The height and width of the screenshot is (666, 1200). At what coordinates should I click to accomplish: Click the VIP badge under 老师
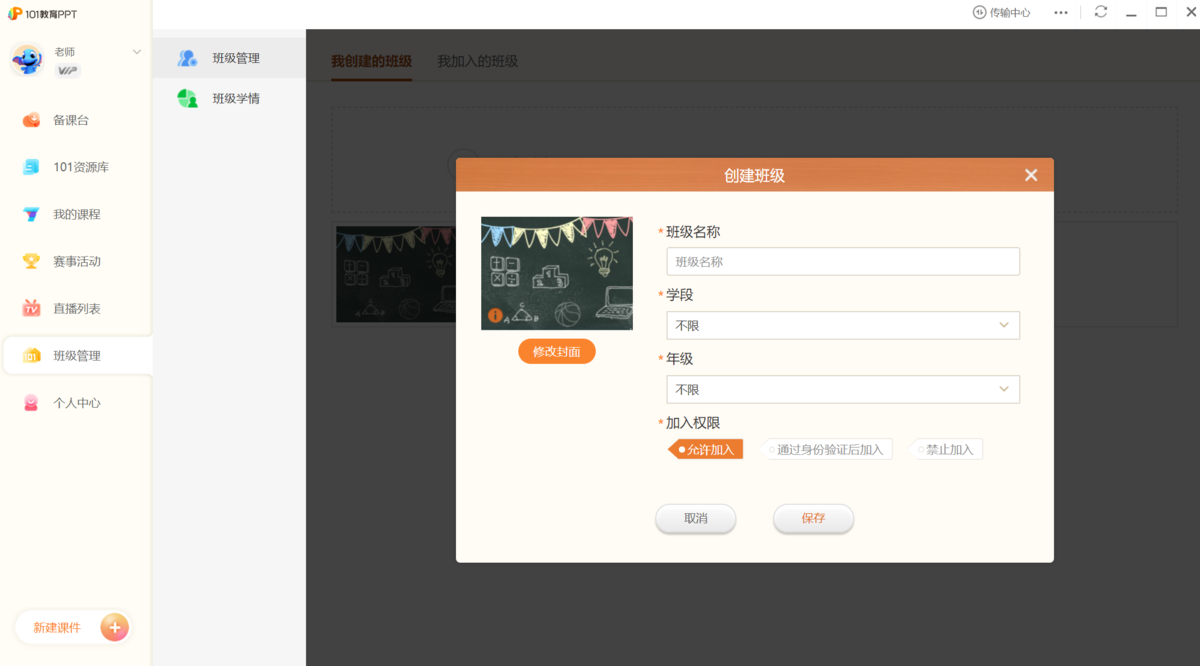67,71
